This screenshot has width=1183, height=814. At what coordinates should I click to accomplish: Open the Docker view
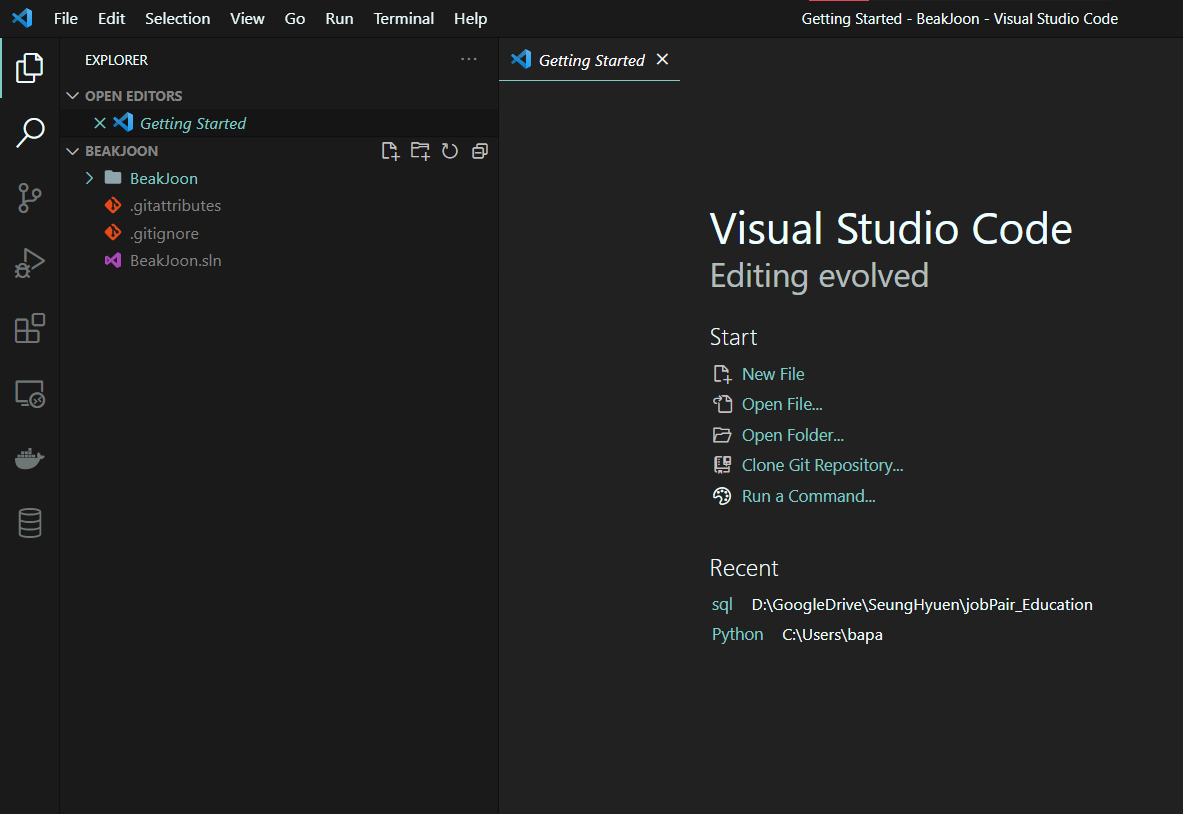(29, 458)
